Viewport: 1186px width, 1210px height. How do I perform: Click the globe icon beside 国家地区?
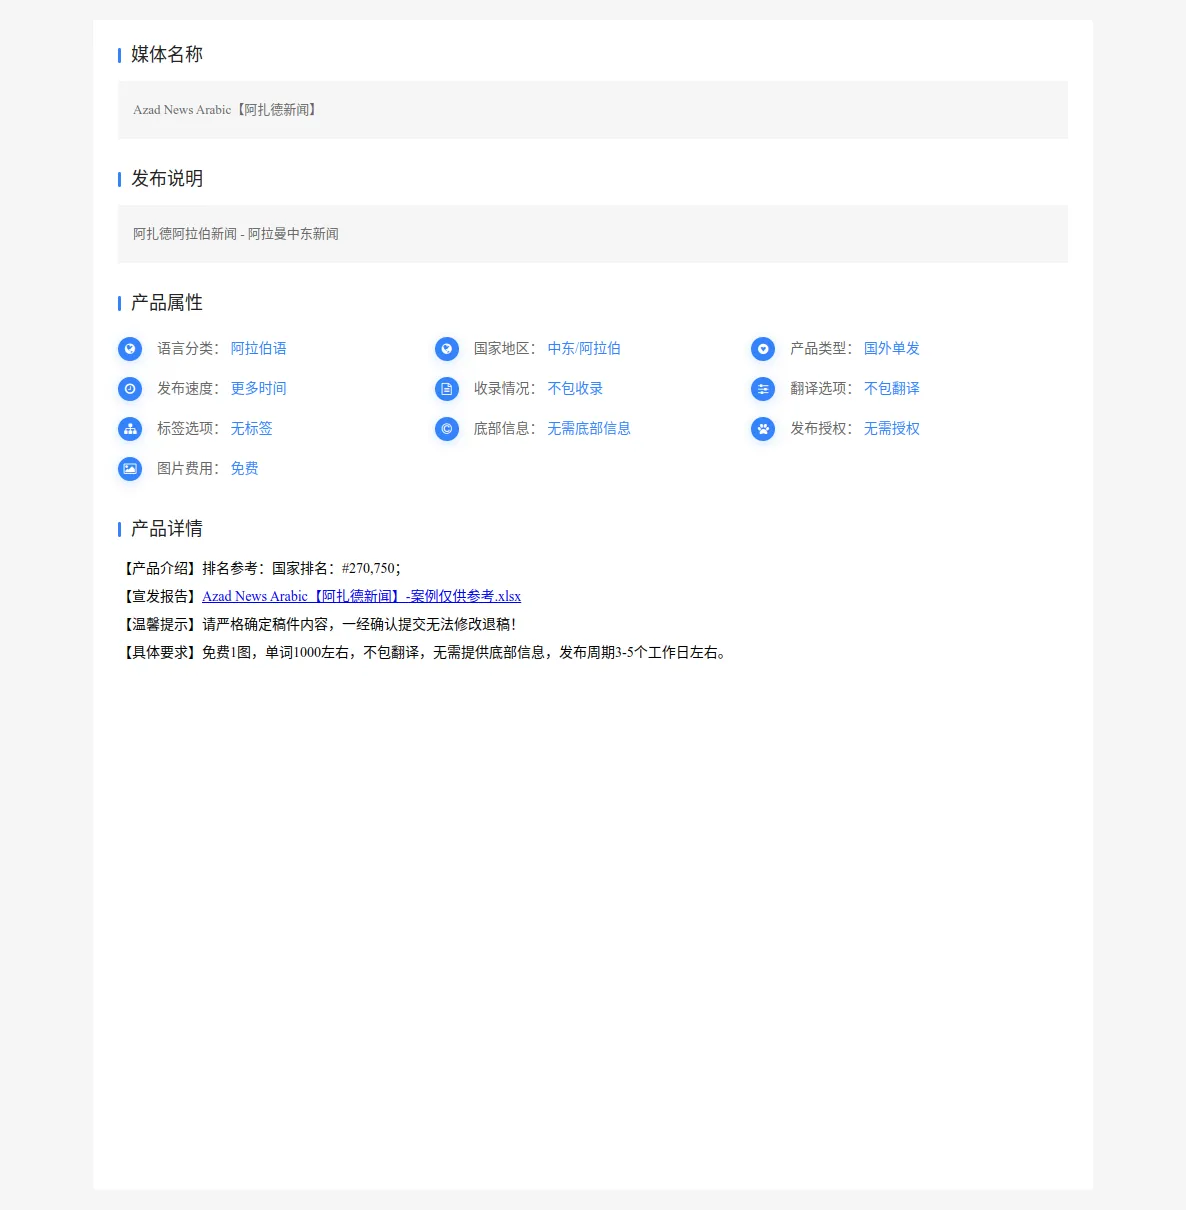click(447, 349)
